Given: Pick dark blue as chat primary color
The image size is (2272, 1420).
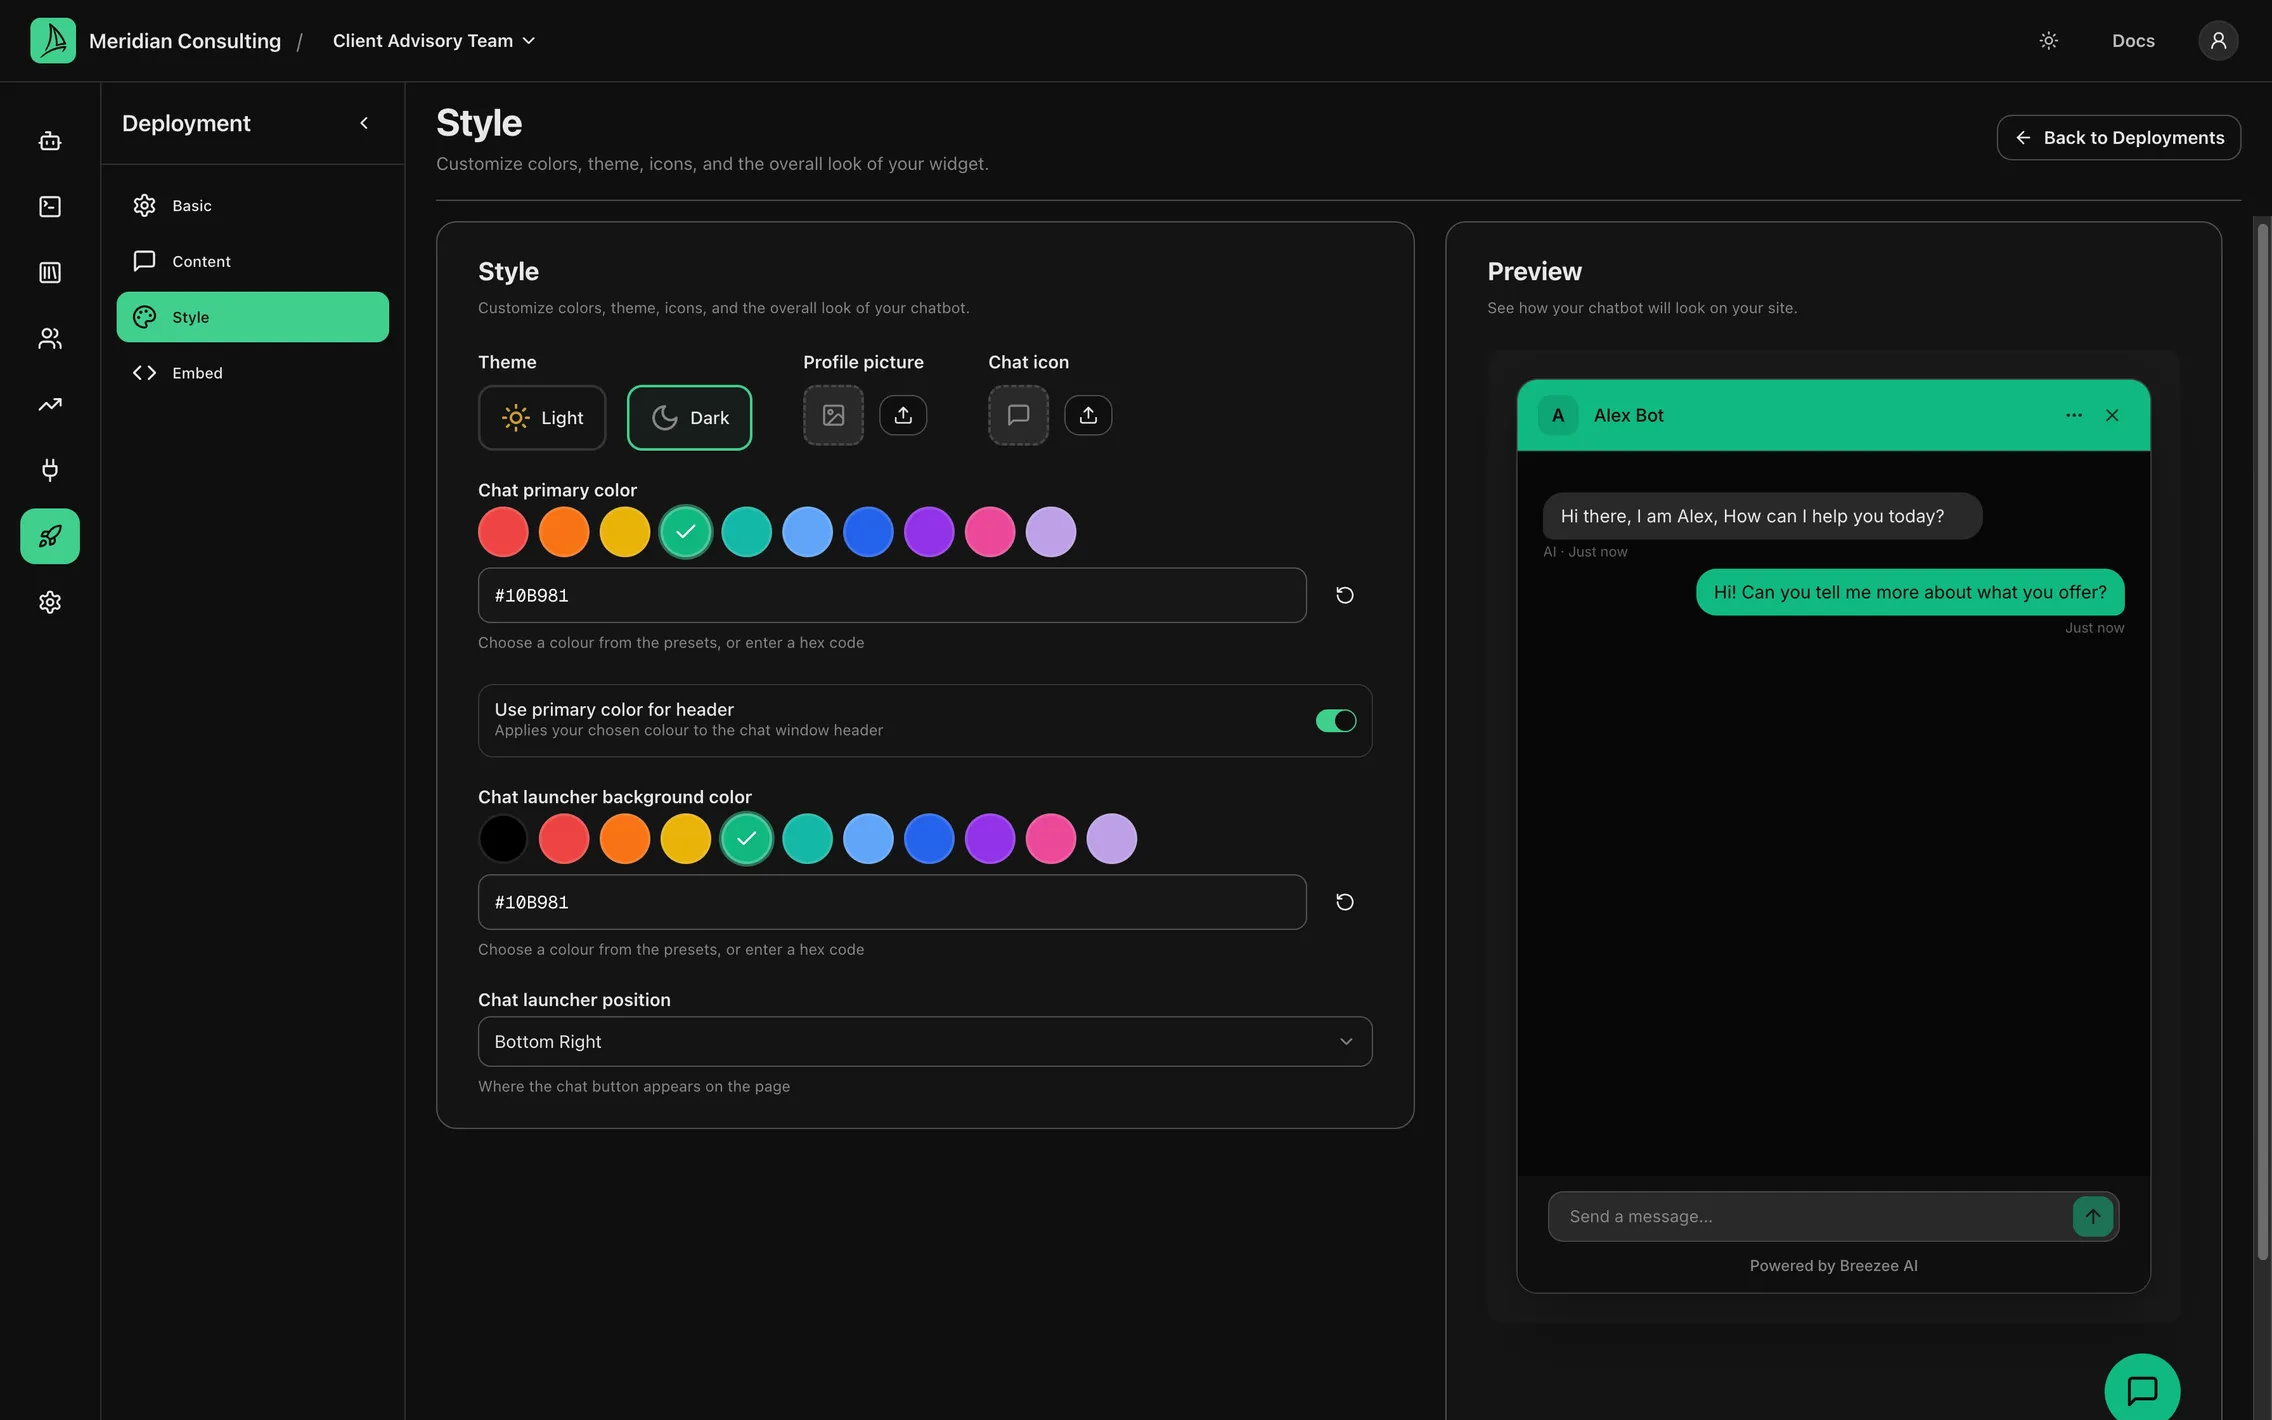Looking at the screenshot, I should click(x=868, y=532).
